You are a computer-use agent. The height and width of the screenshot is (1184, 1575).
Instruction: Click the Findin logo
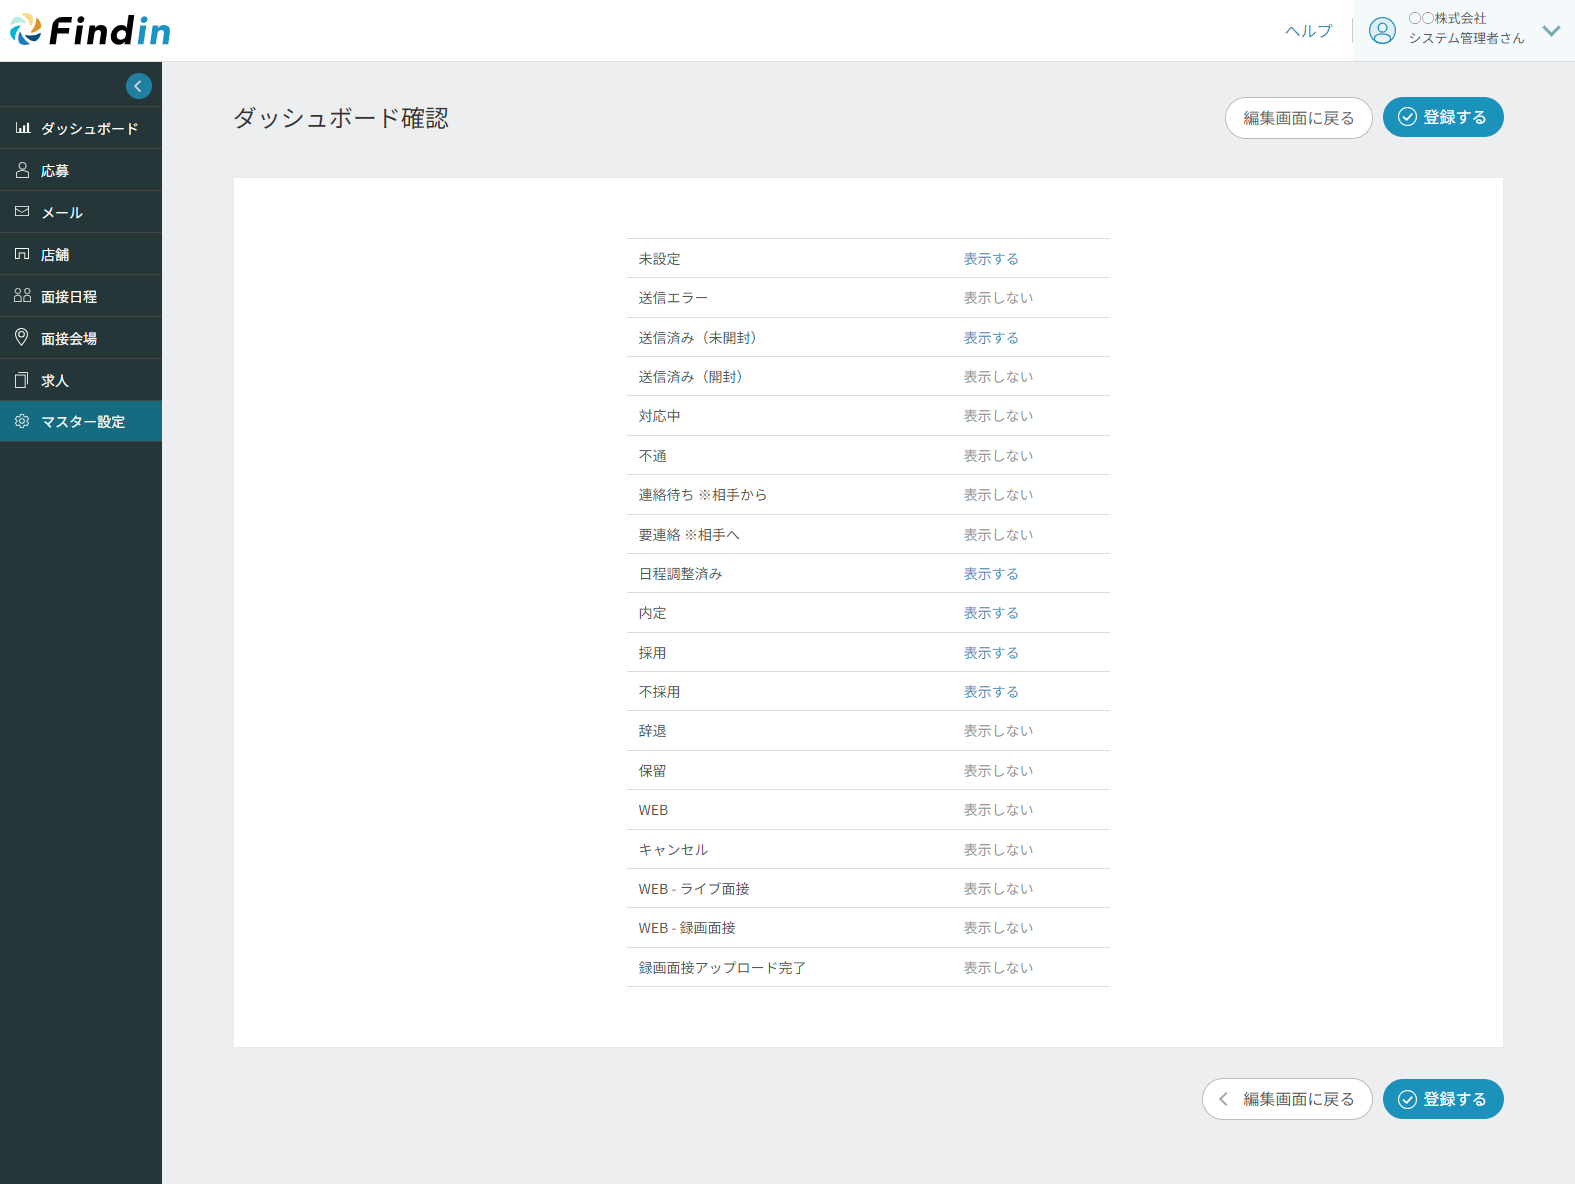pos(90,31)
